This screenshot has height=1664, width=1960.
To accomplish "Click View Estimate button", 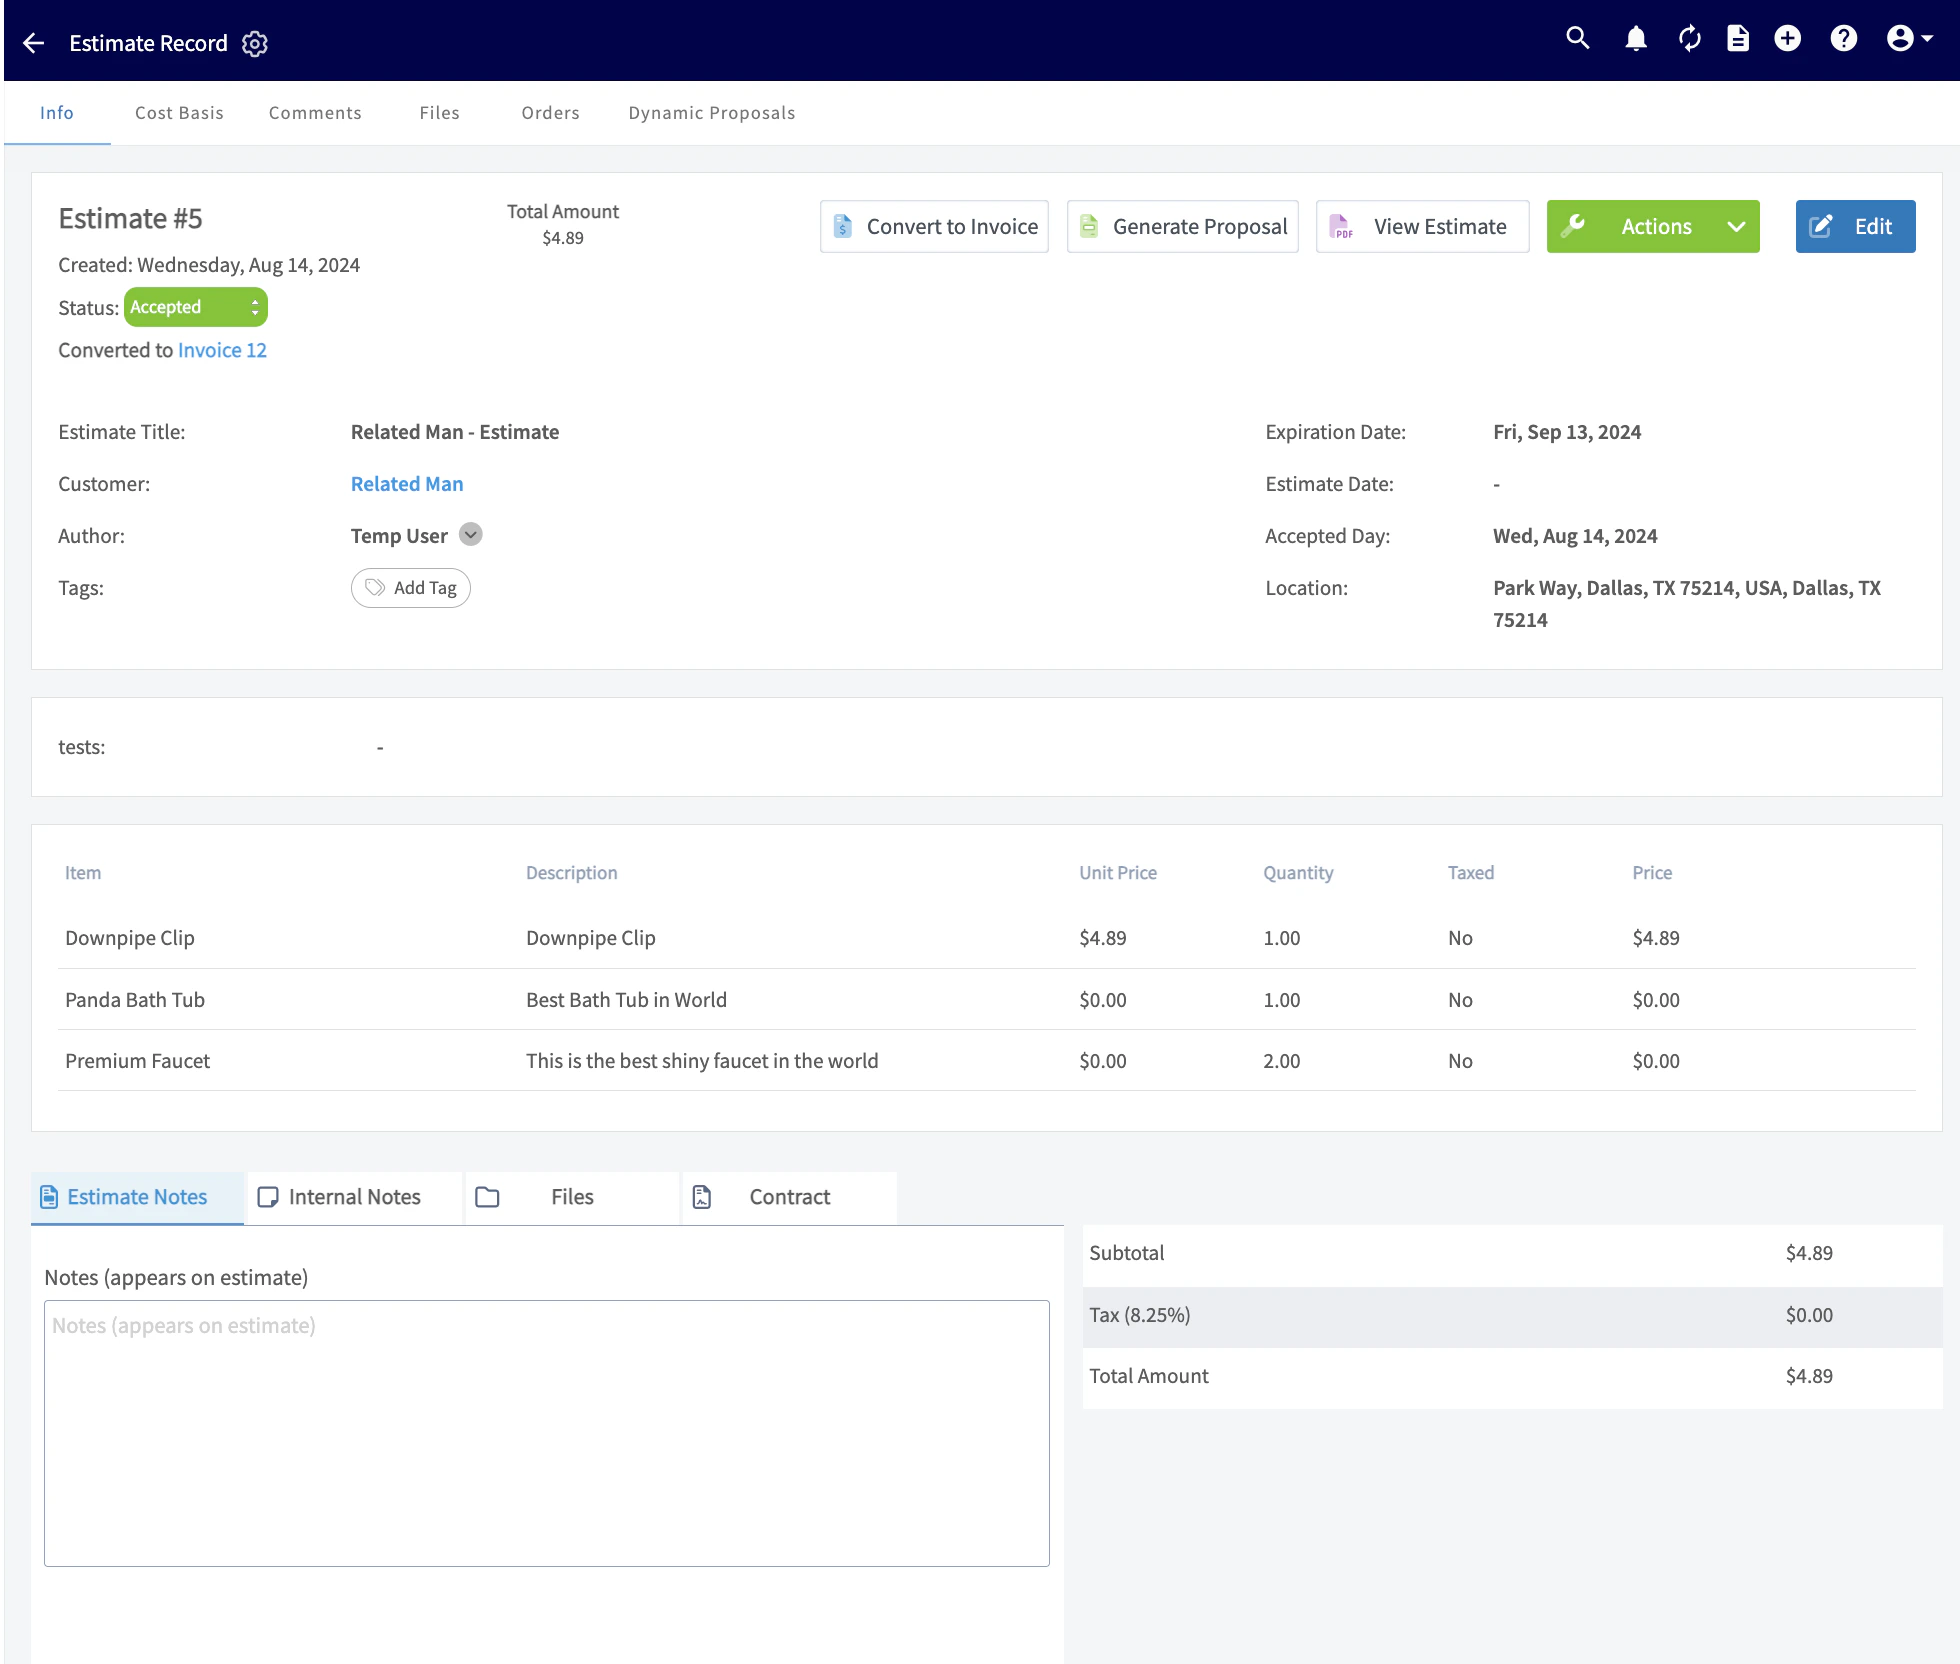I will click(x=1422, y=227).
